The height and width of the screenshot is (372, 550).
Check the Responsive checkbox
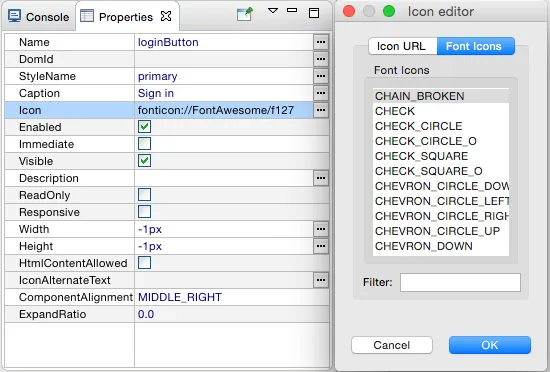tap(145, 211)
